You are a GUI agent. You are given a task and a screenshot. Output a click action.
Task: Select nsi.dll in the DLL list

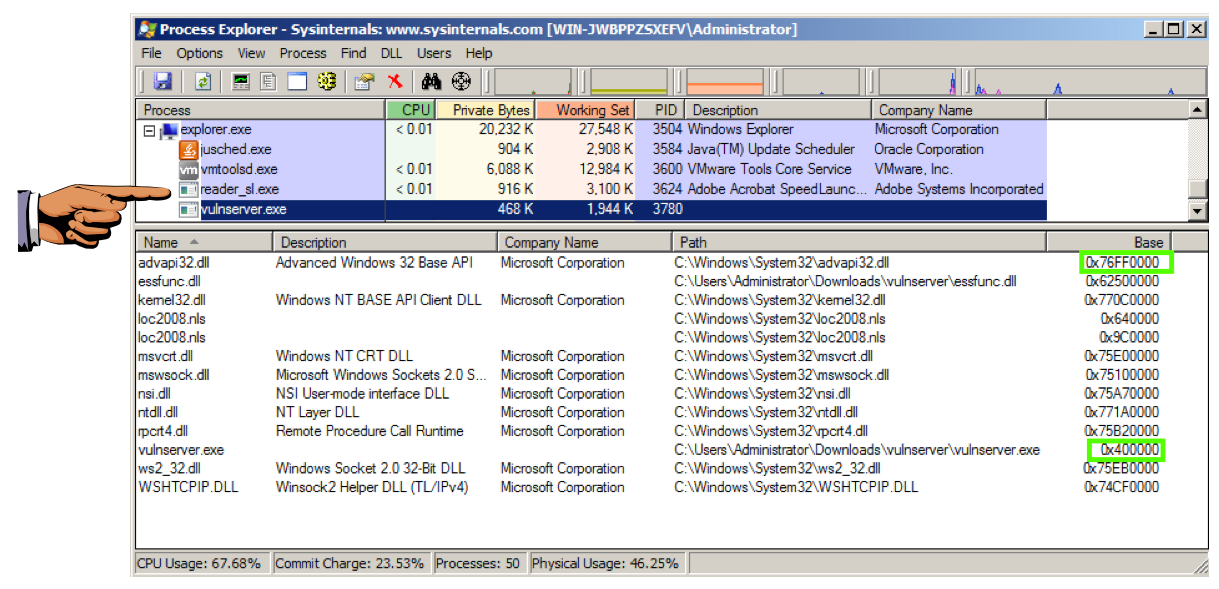coord(155,394)
